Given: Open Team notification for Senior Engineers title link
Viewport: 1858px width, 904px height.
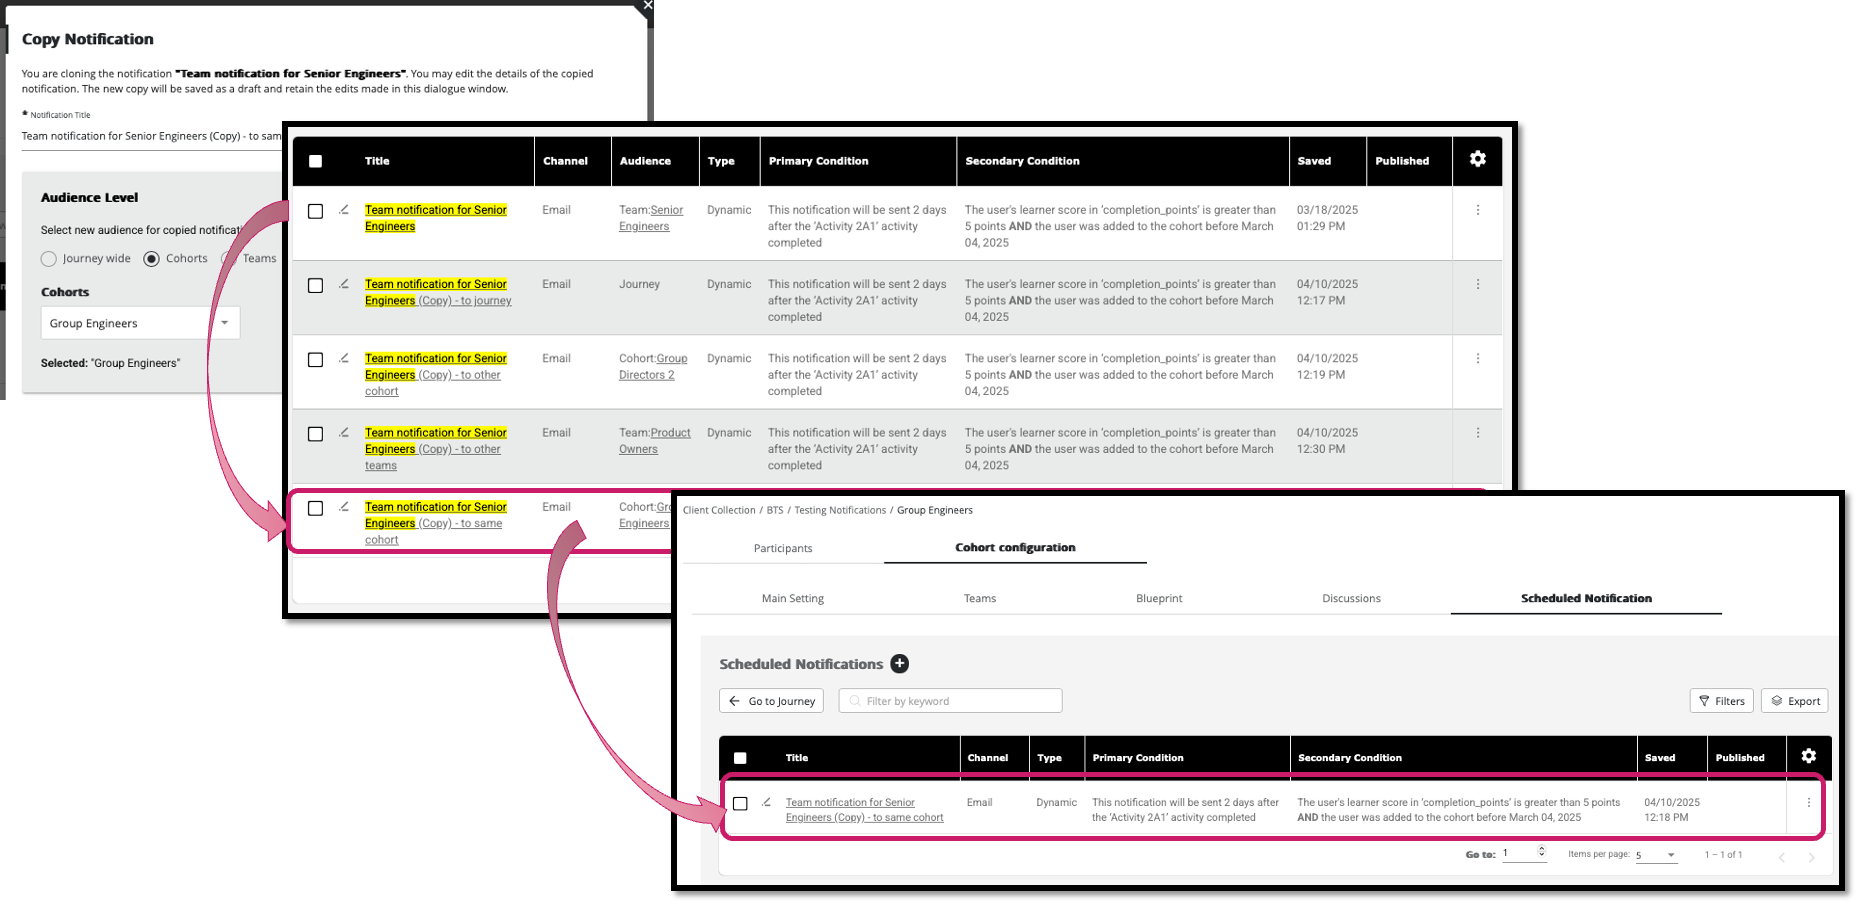Looking at the screenshot, I should pos(436,218).
